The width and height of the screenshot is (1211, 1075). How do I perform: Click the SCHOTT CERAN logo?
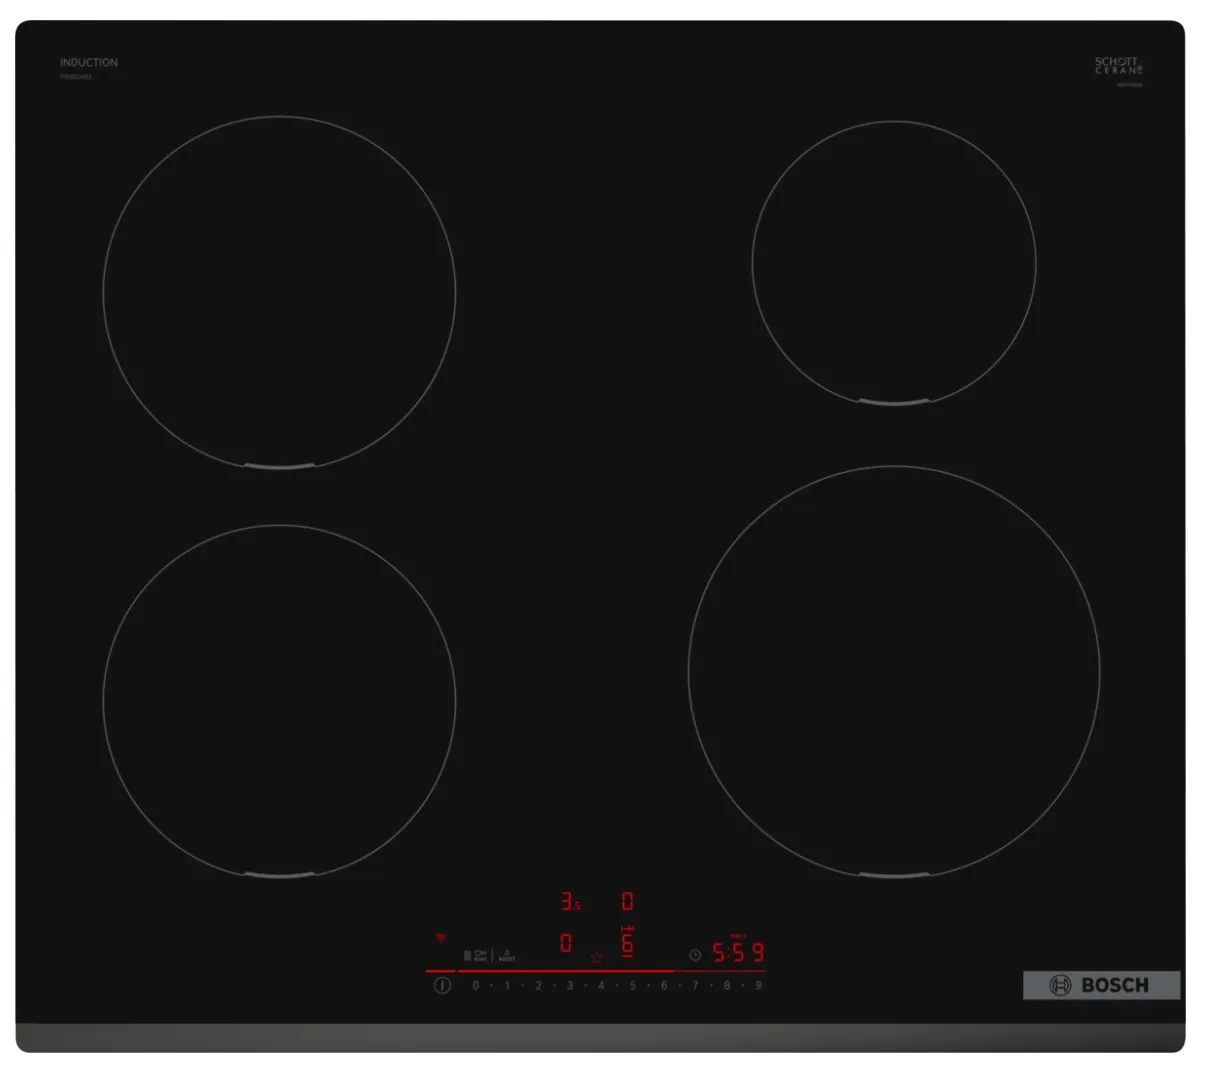tap(1117, 66)
